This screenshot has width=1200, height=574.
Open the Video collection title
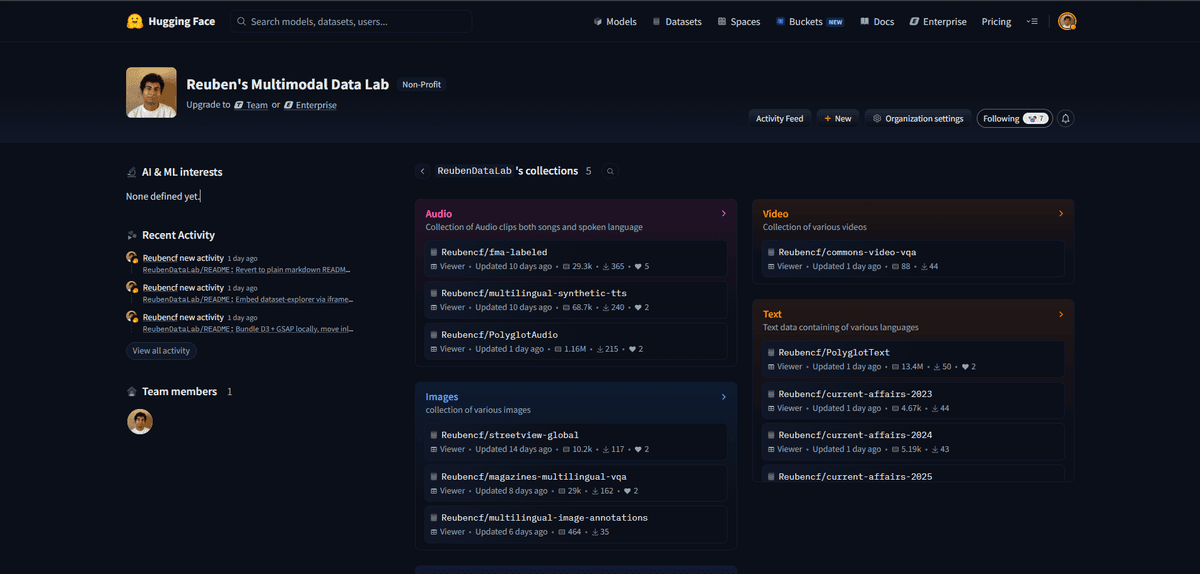pyautogui.click(x=775, y=213)
